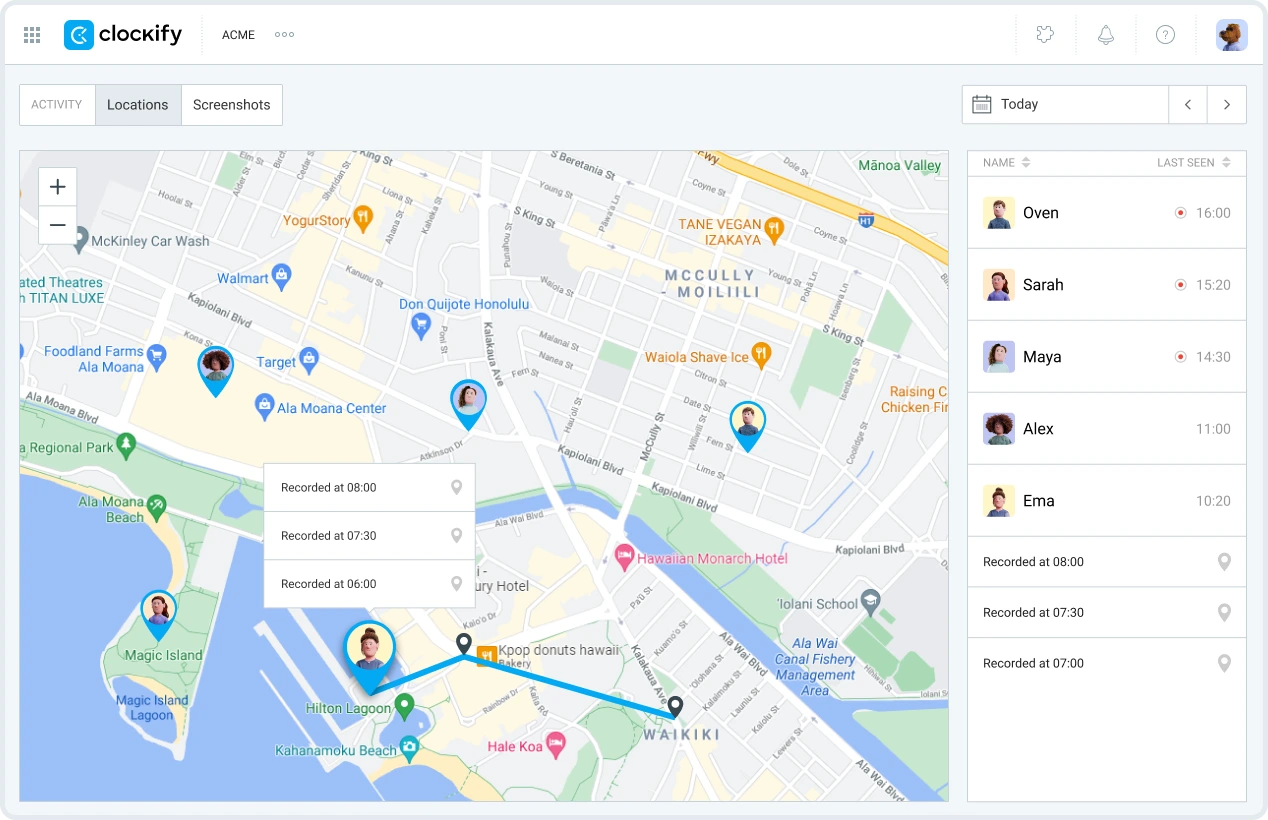Click the YogurStory restaurant pin
1268x820 pixels.
point(364,218)
